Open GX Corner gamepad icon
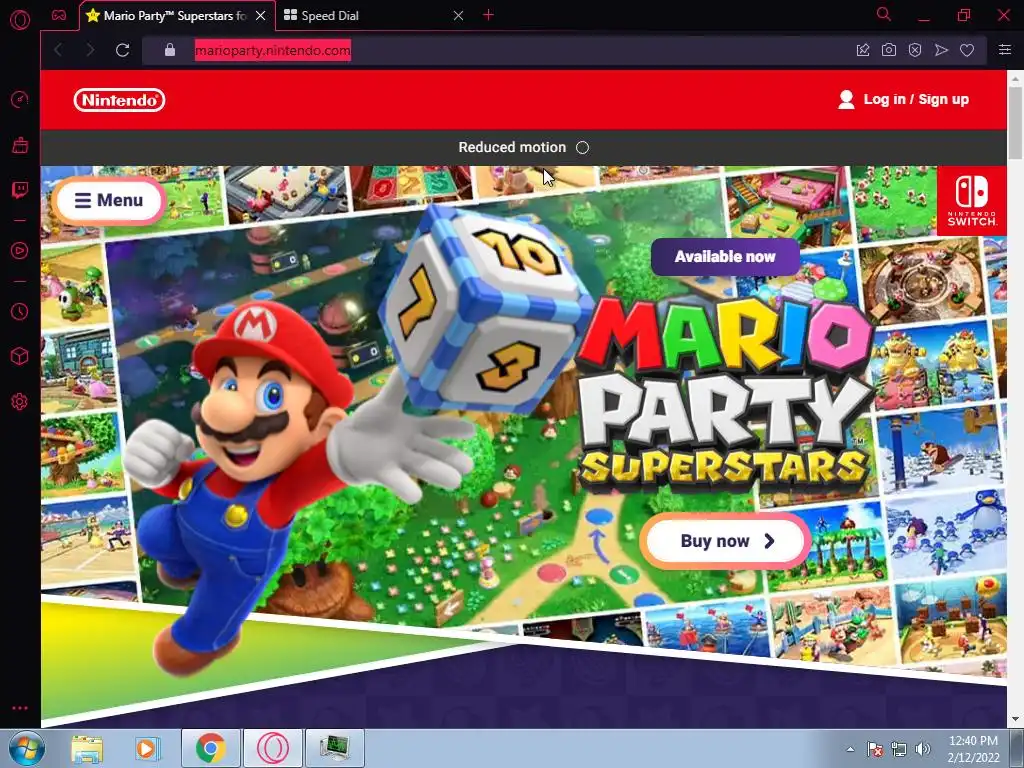This screenshot has width=1024, height=768. (x=59, y=15)
